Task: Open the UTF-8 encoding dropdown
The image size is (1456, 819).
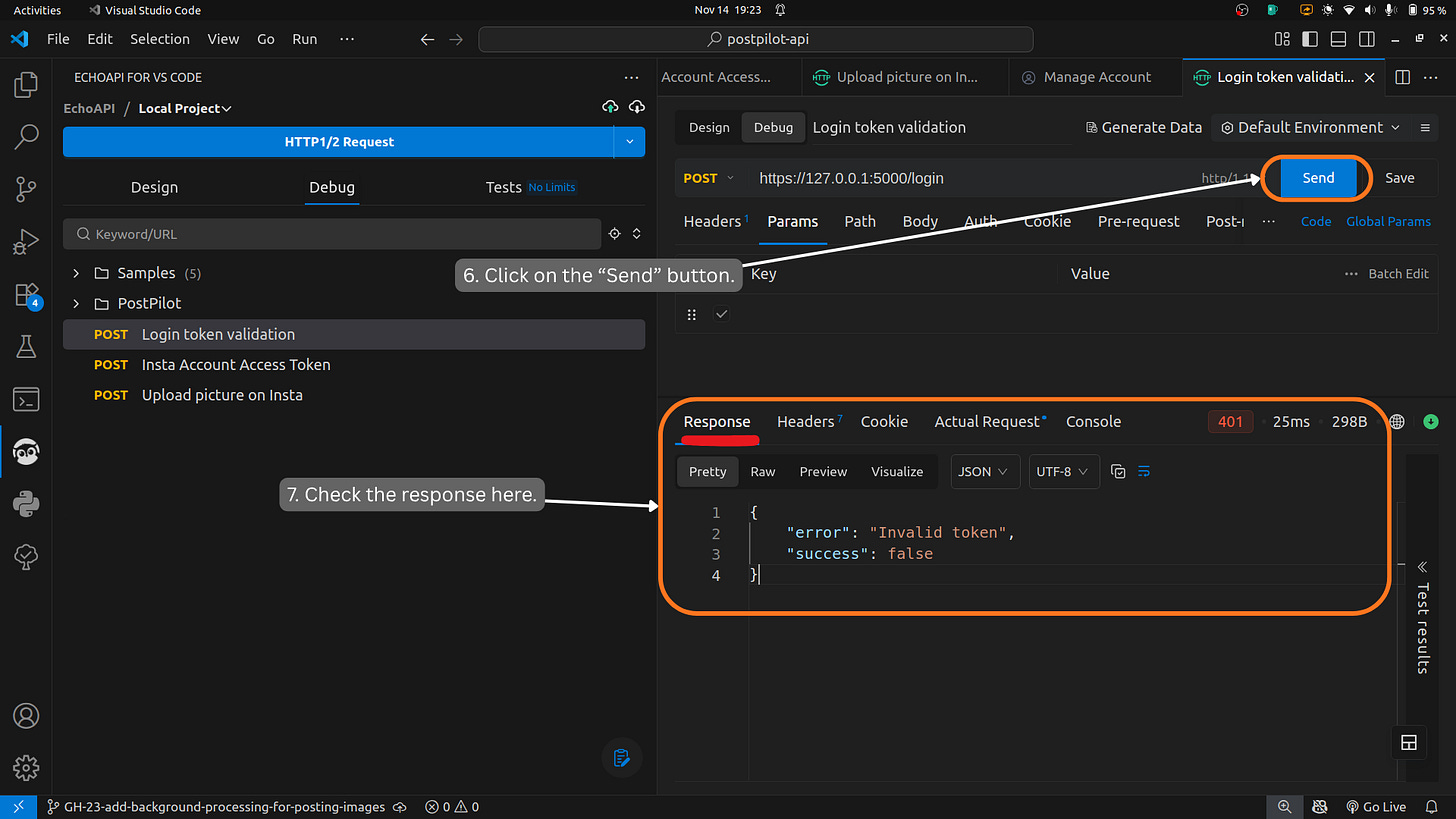Action: (1063, 471)
